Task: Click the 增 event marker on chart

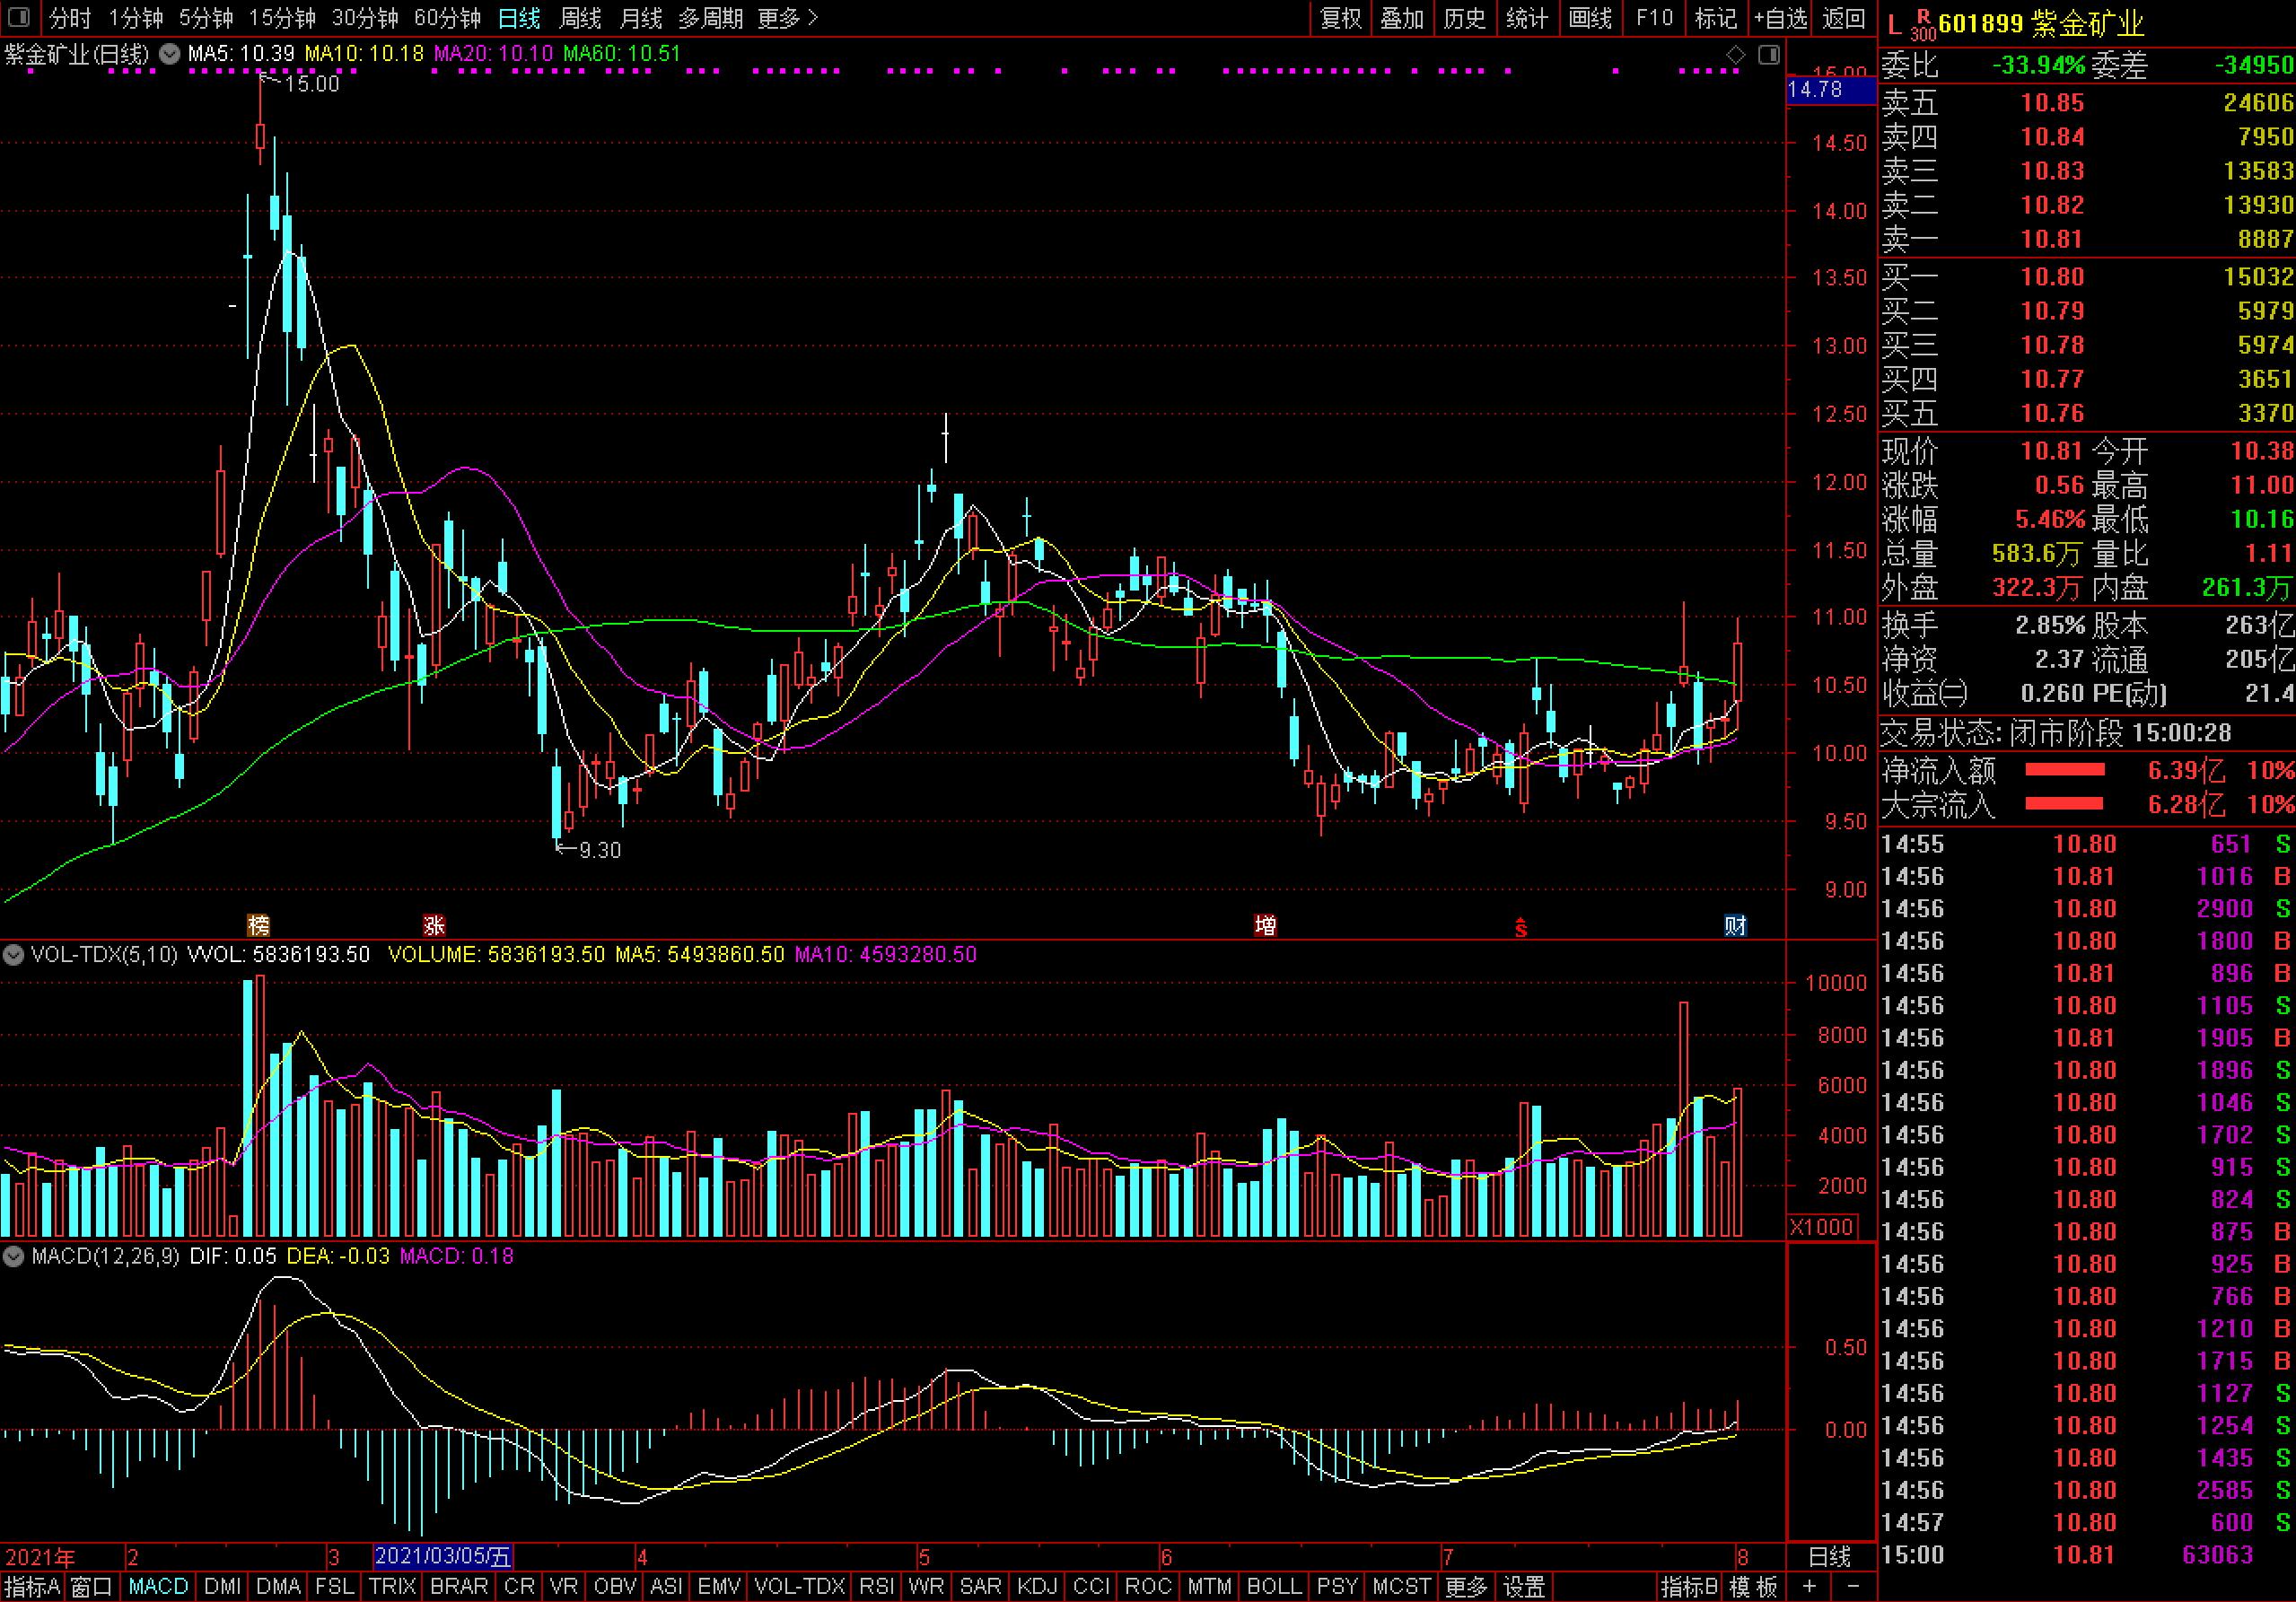Action: click(x=1265, y=925)
